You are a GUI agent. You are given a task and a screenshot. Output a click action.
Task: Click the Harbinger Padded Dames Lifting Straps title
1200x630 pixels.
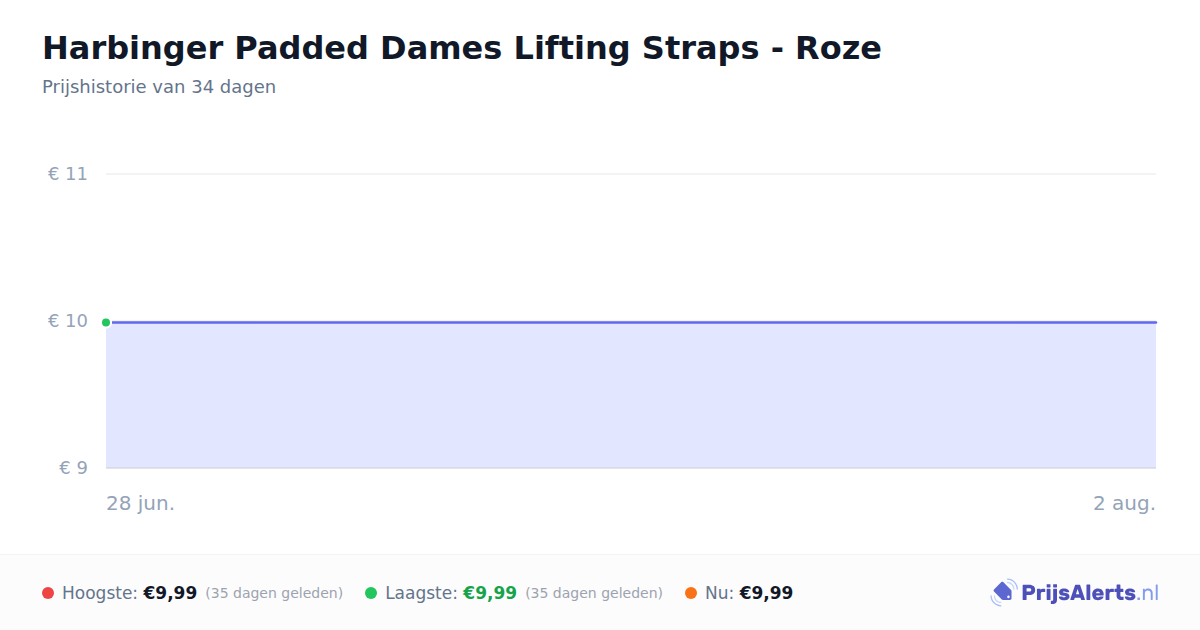(x=462, y=48)
